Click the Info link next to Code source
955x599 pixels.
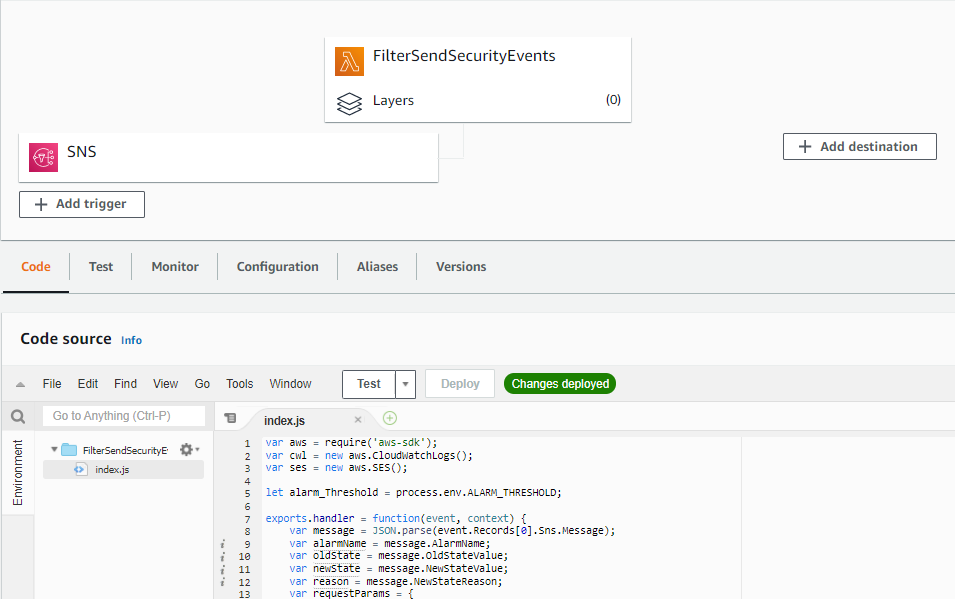(131, 340)
